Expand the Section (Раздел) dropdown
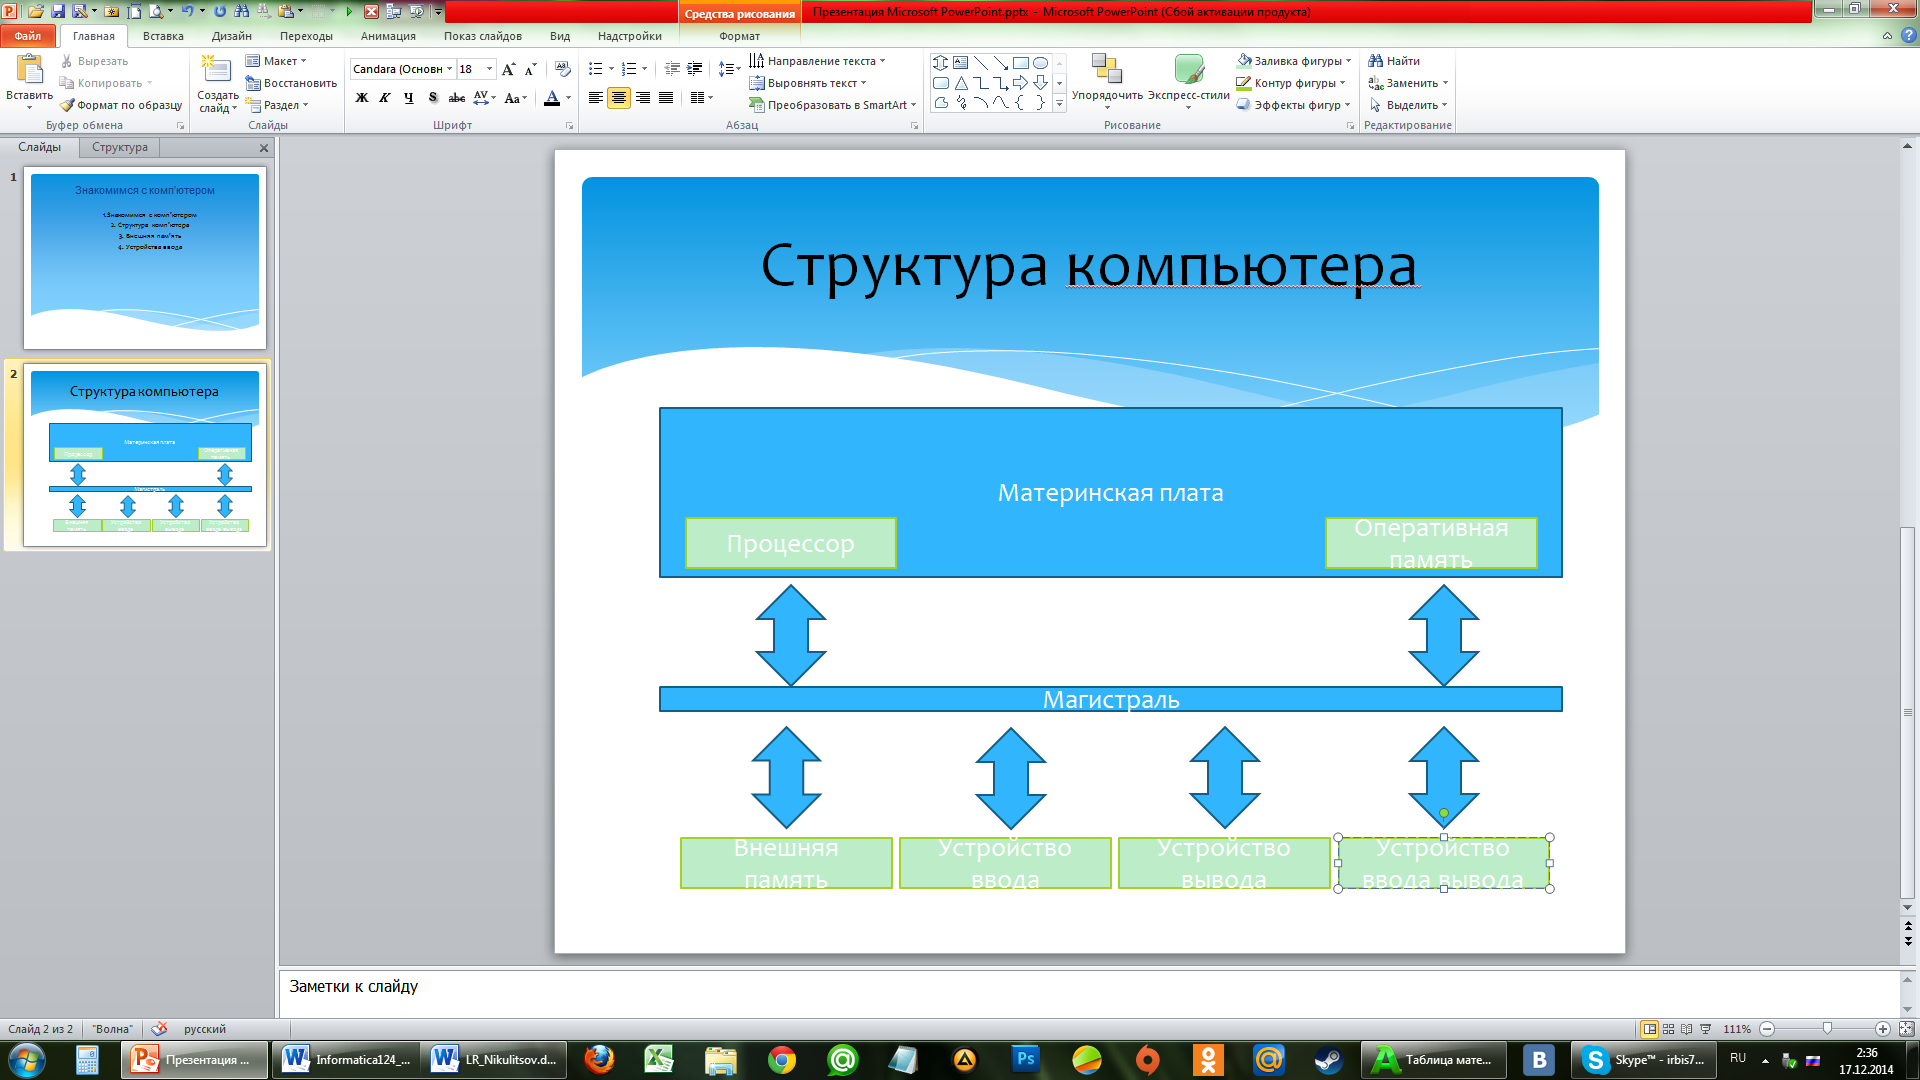 coord(277,105)
